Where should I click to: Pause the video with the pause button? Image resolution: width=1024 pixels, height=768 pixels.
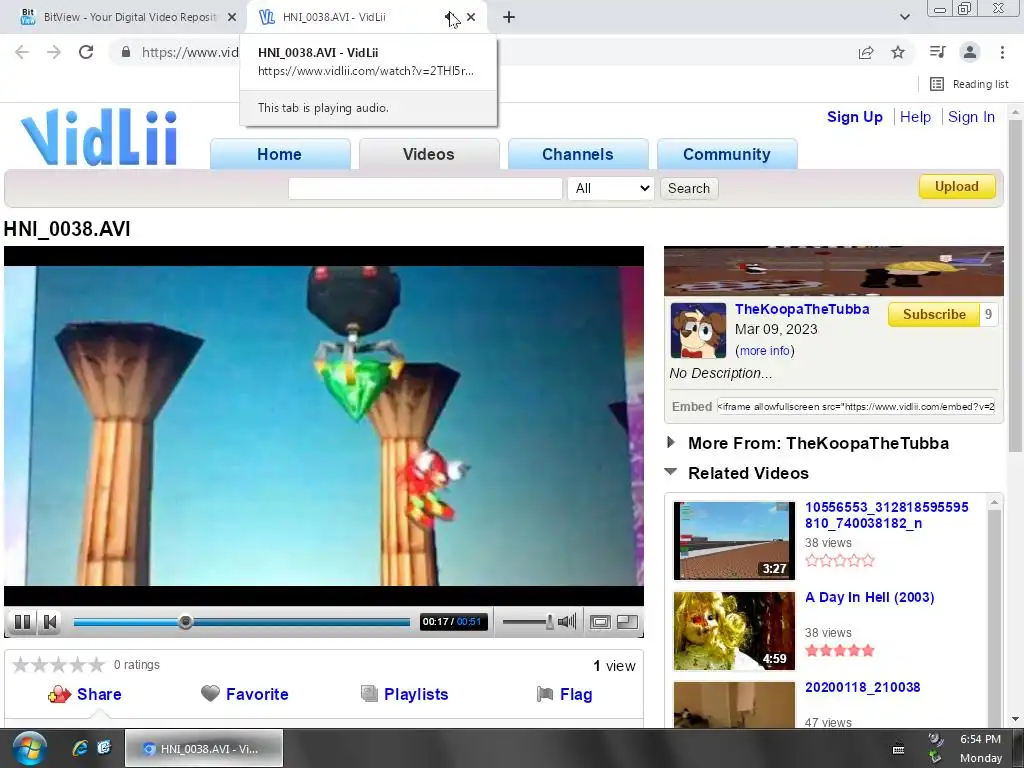[22, 622]
